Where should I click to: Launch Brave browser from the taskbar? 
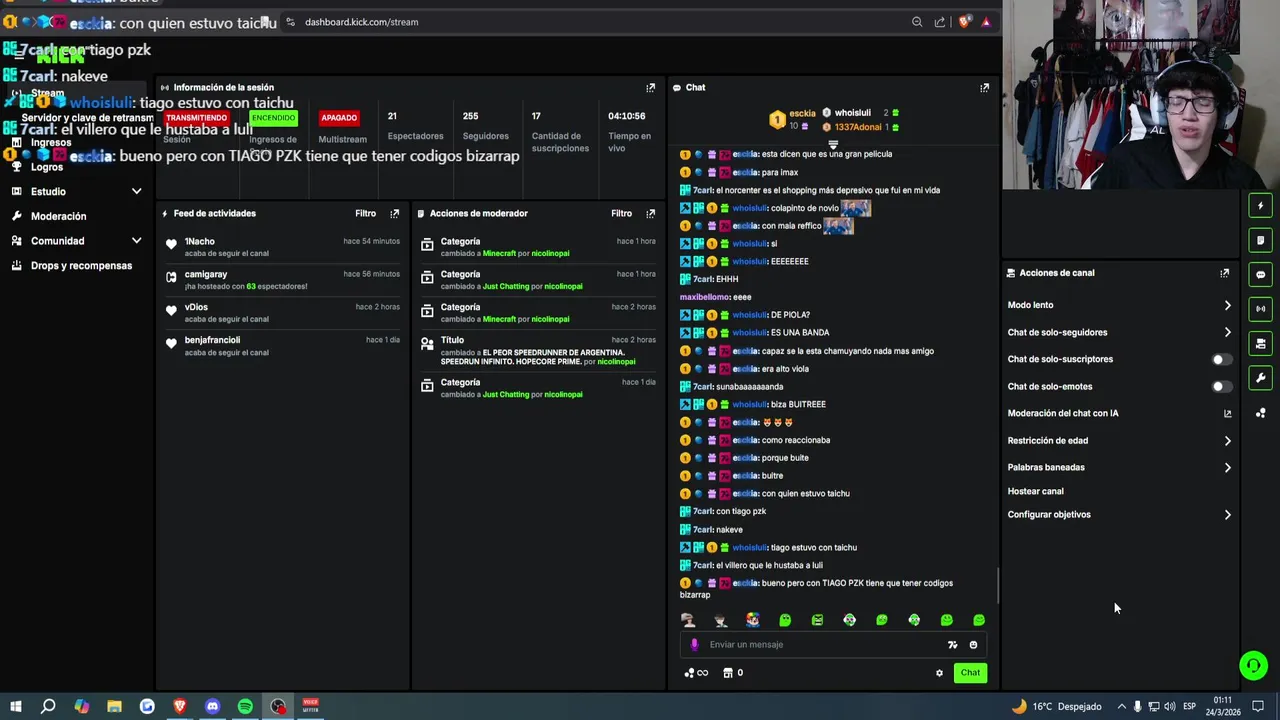[x=180, y=706]
